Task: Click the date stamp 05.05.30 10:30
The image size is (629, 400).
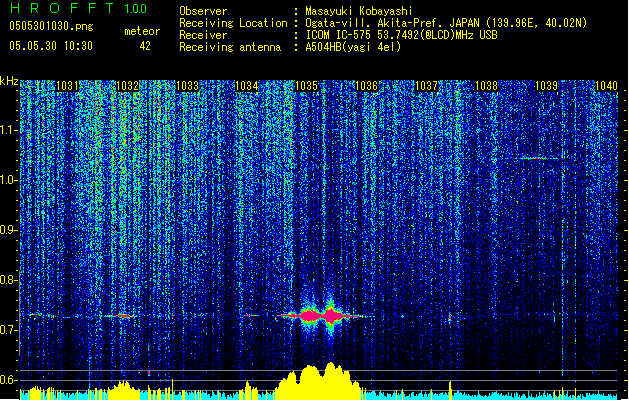Action: coord(51,46)
